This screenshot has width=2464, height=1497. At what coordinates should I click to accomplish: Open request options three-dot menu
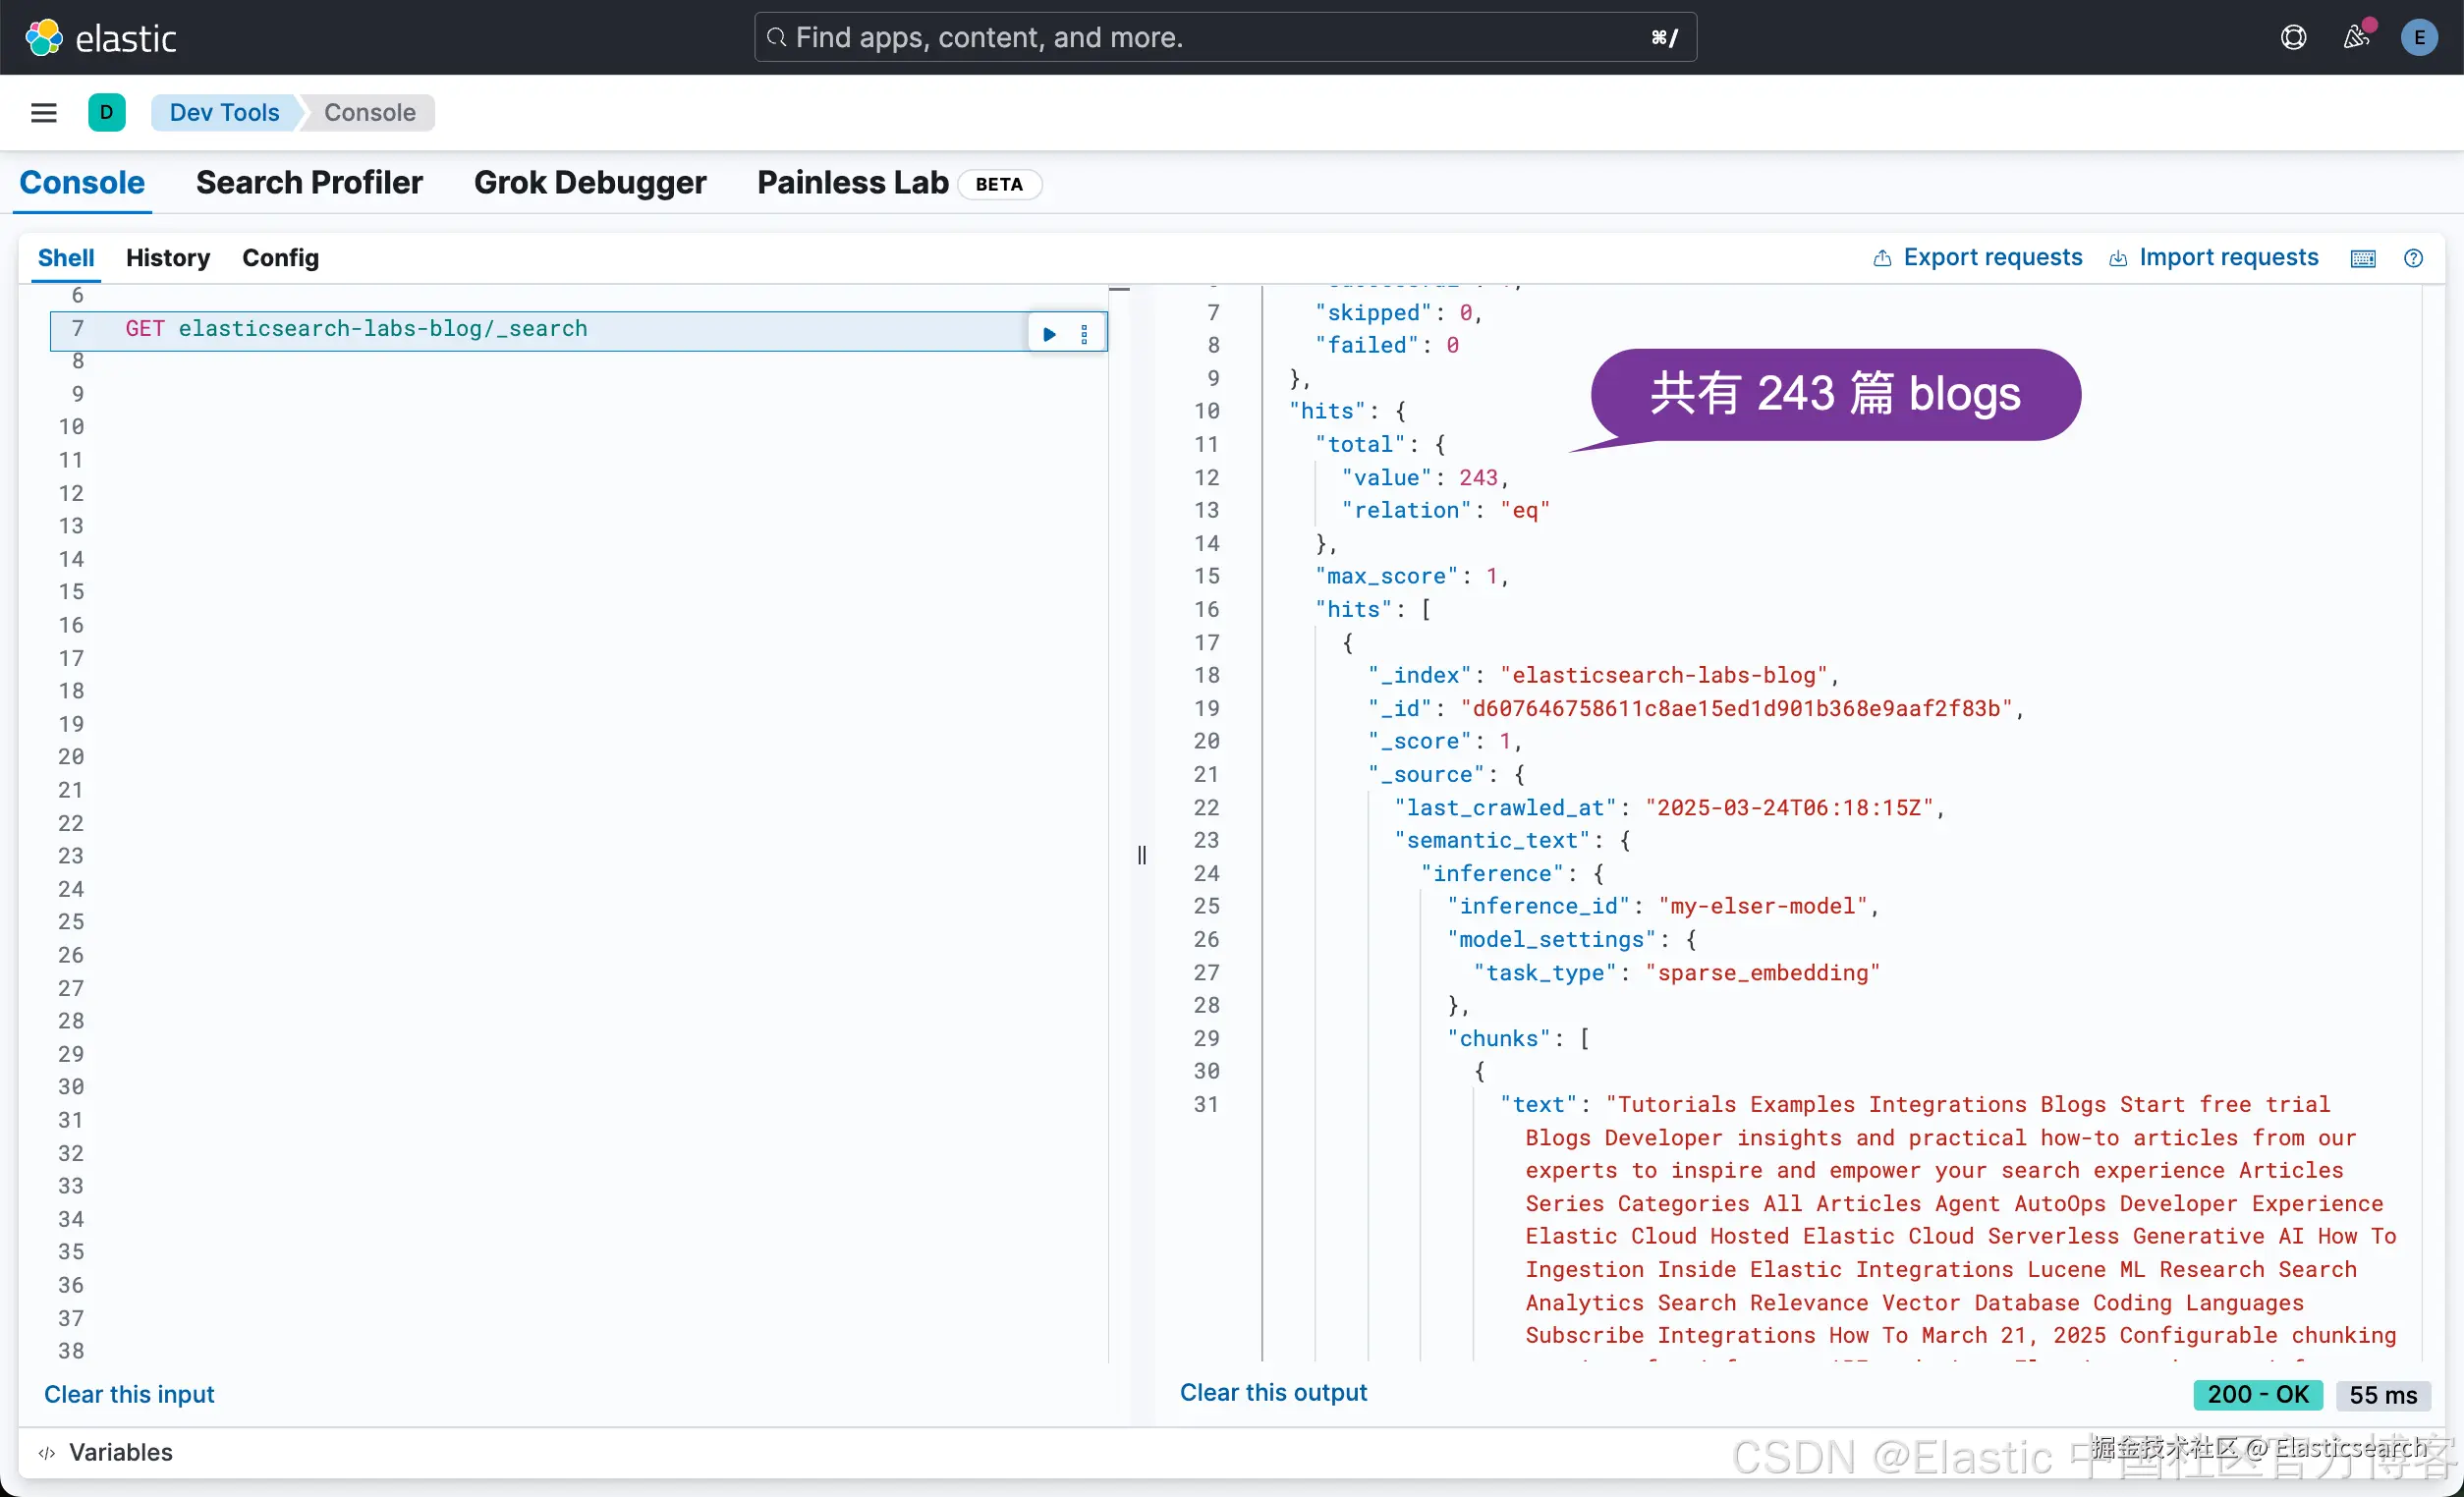coord(1084,334)
